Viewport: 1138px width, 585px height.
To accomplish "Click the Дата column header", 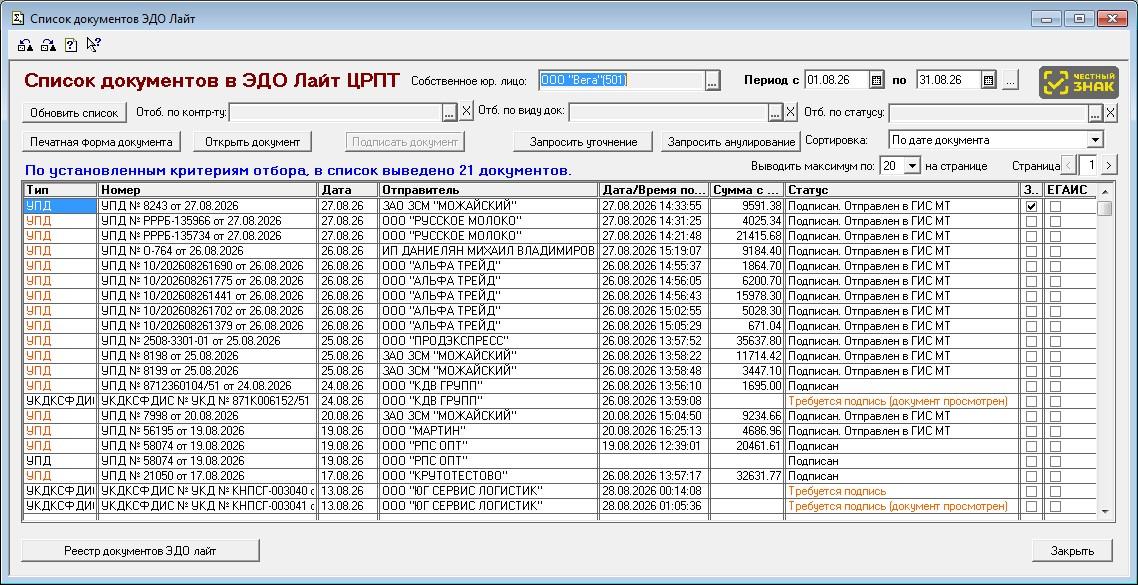I will [x=348, y=190].
